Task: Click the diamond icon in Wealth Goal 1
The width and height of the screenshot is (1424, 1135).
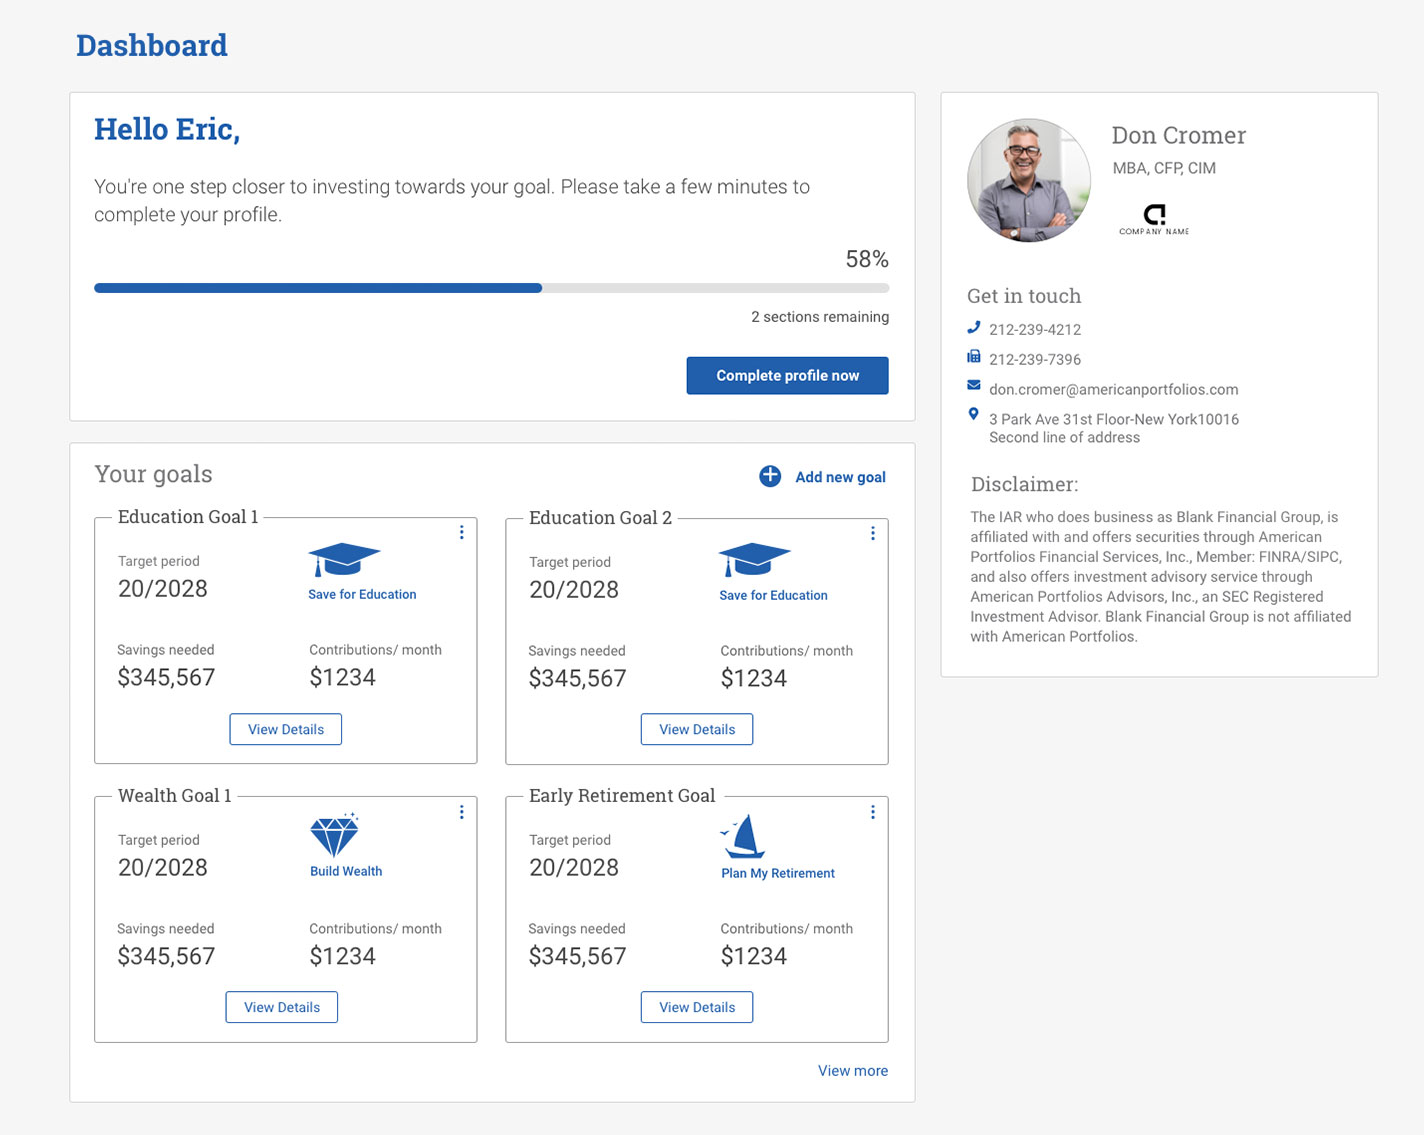Action: [x=334, y=836]
